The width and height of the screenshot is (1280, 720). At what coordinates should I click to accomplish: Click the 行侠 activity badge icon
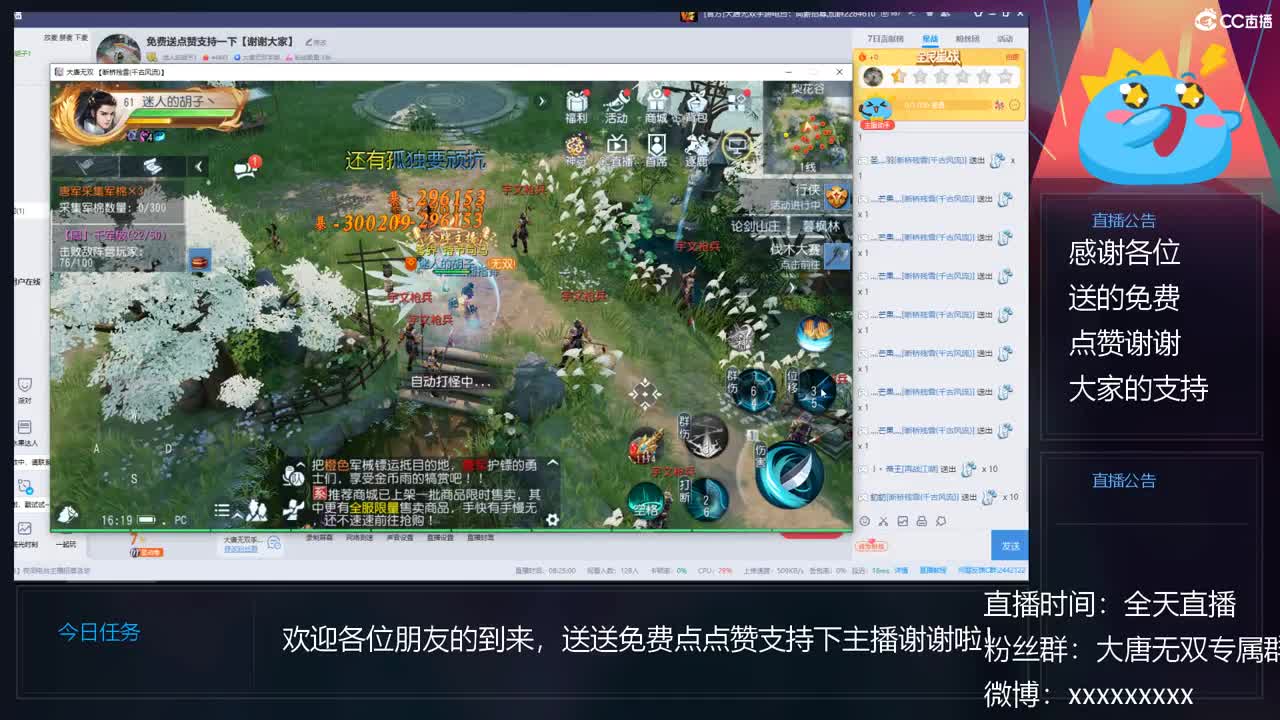pos(836,197)
